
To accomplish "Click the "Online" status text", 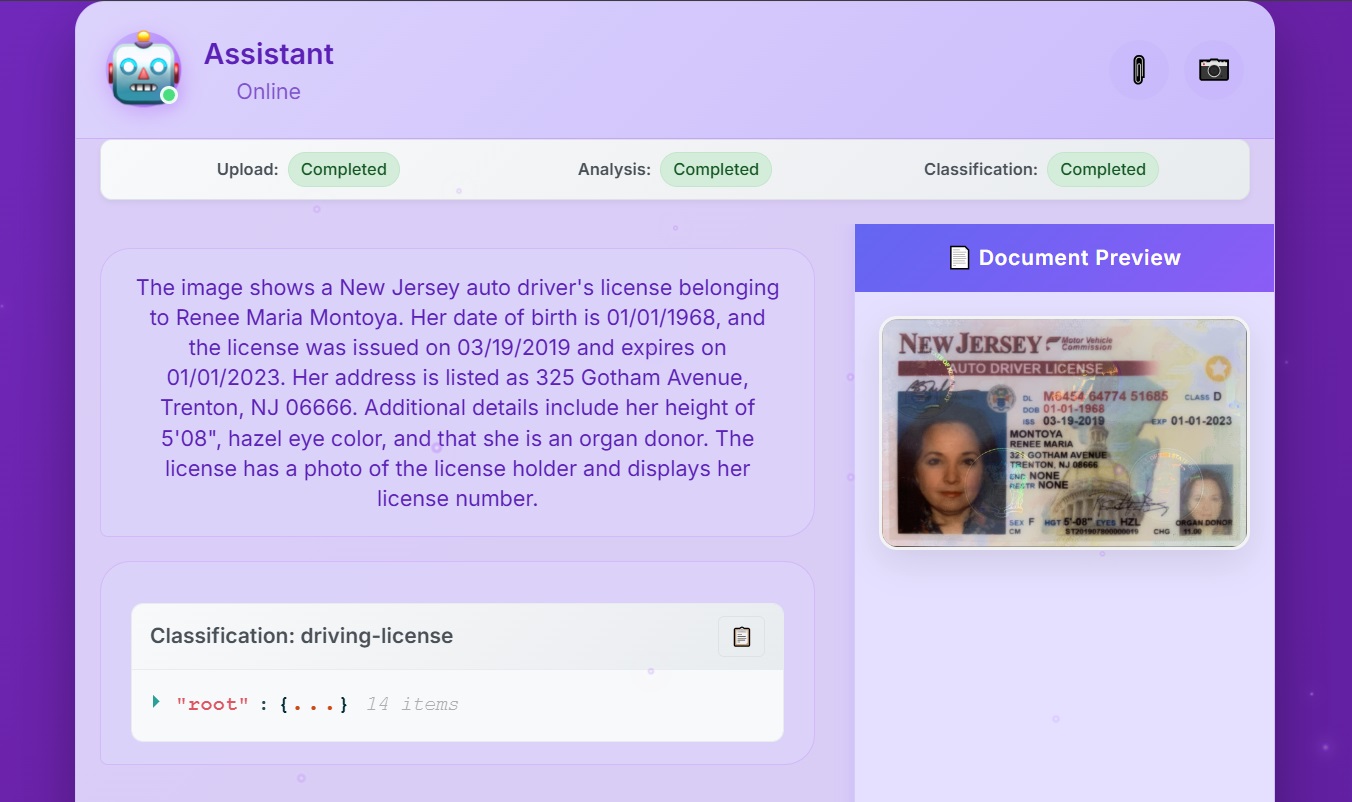I will point(269,92).
